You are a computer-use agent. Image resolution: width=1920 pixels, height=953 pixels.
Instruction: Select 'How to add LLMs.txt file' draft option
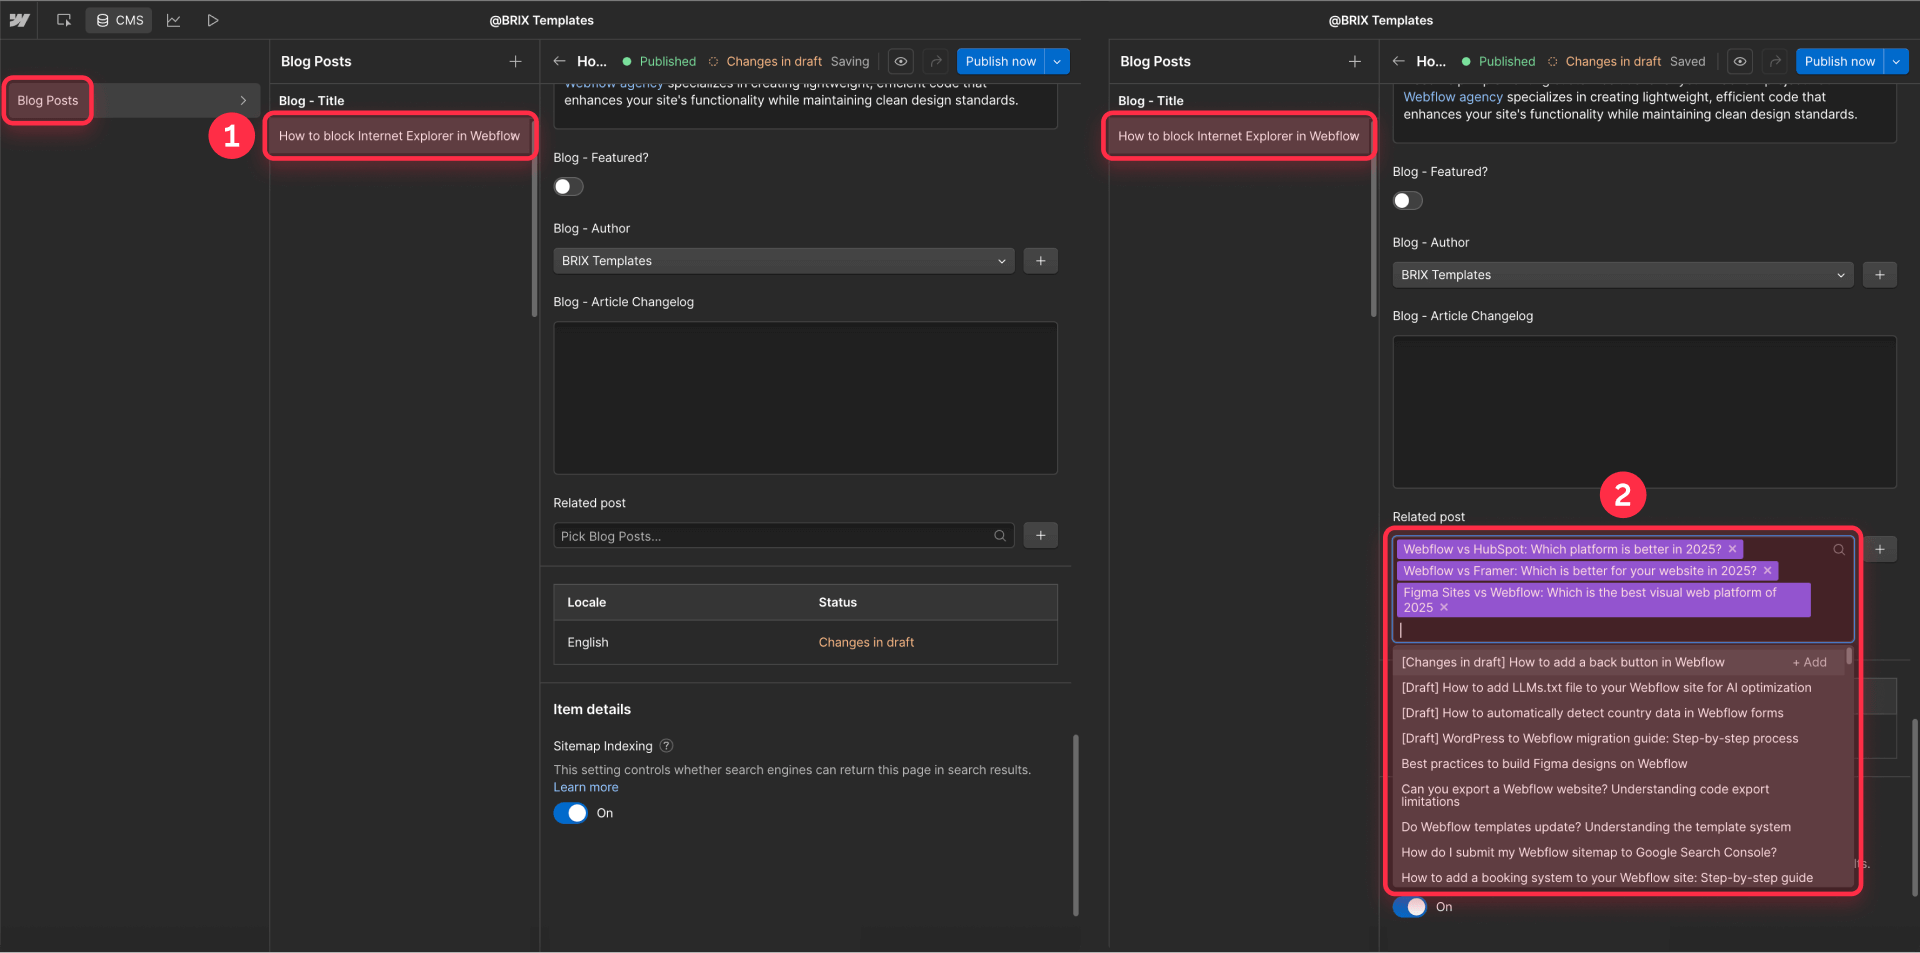[1619, 688]
